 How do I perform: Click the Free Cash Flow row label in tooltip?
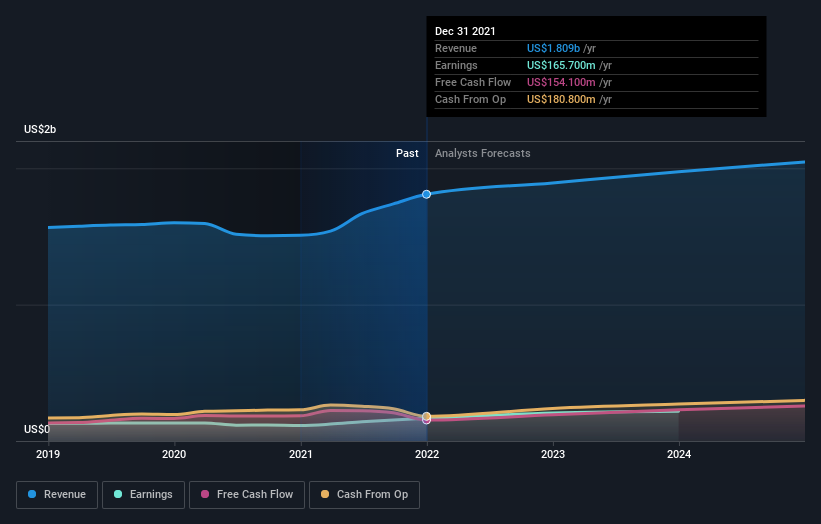pos(473,82)
